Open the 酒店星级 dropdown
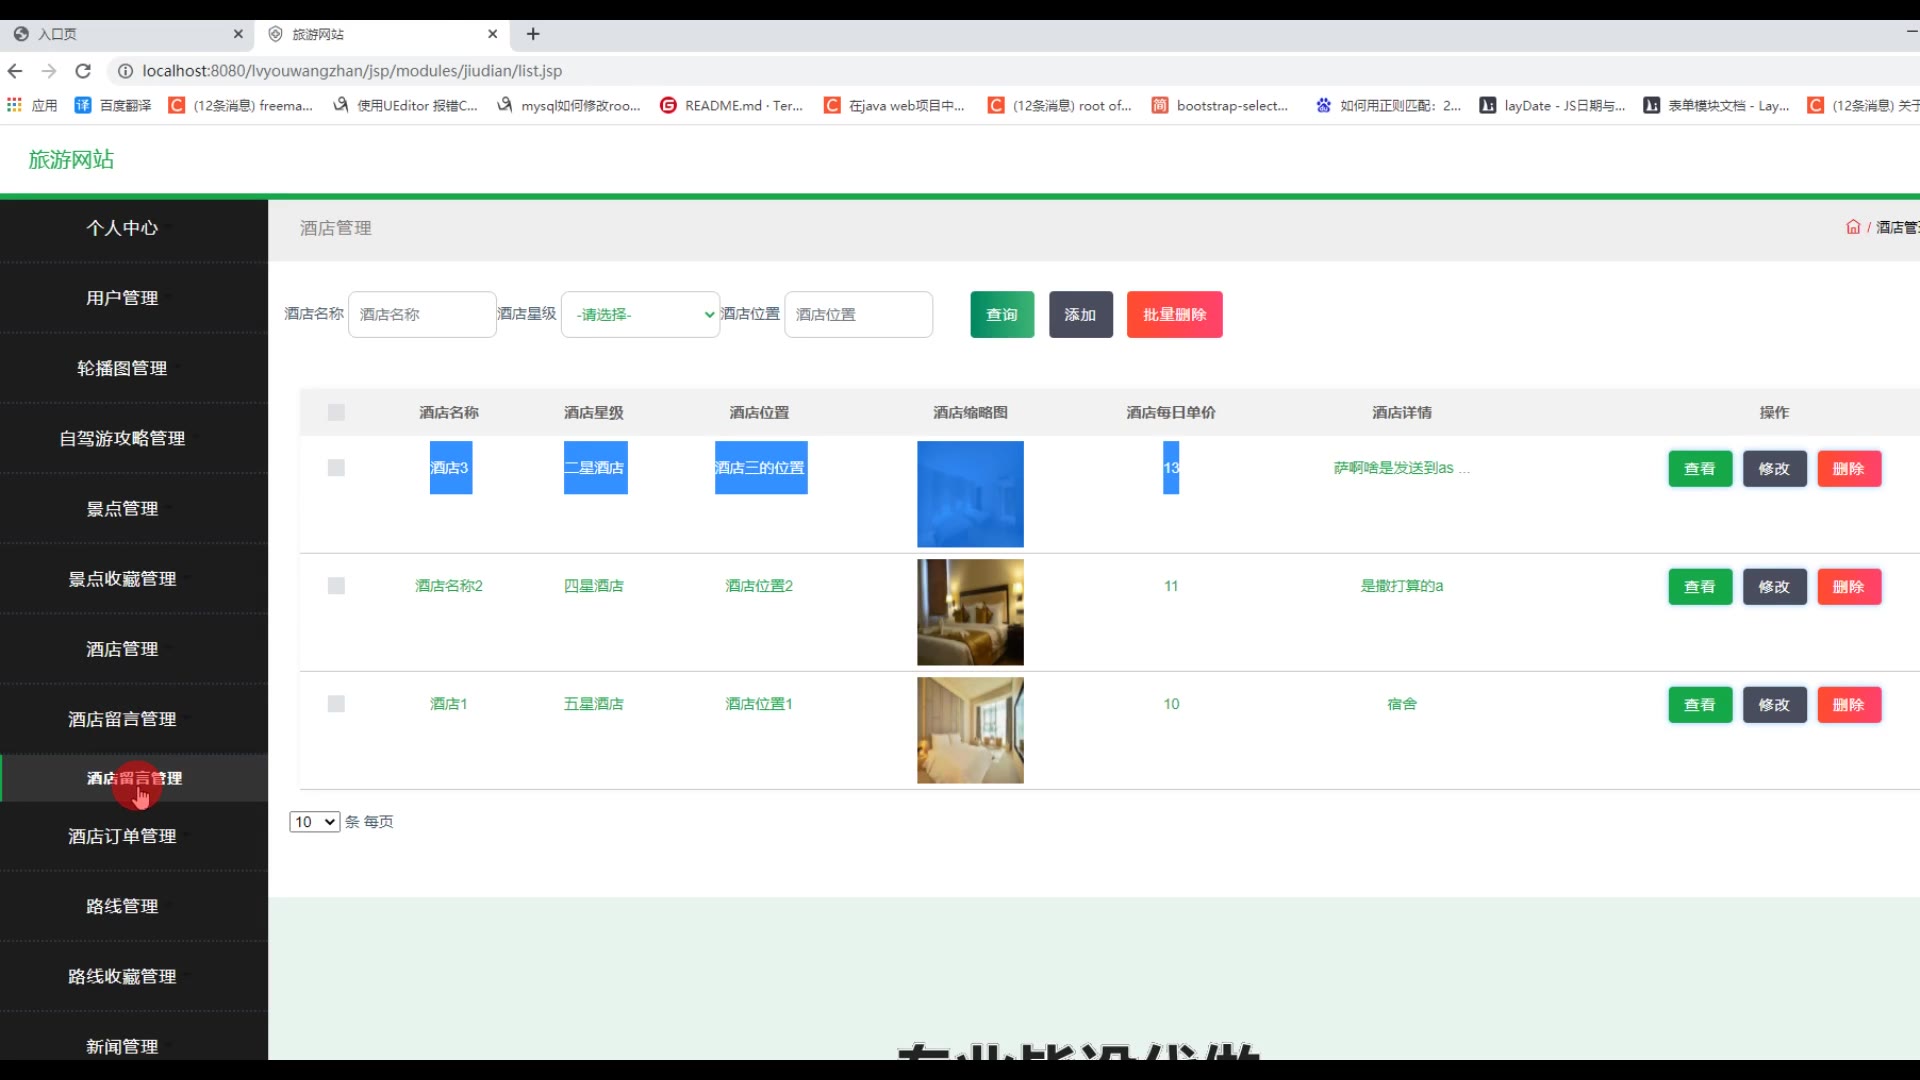 tap(640, 314)
